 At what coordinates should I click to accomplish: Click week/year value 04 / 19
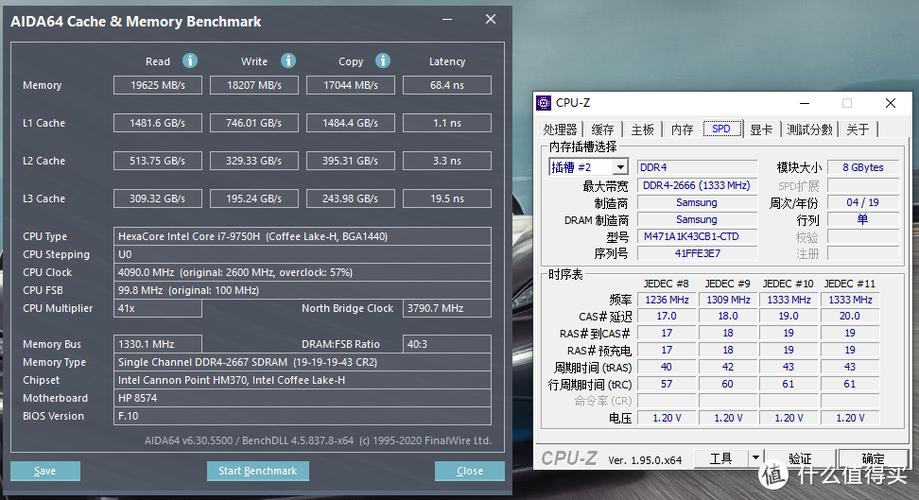[x=863, y=202]
